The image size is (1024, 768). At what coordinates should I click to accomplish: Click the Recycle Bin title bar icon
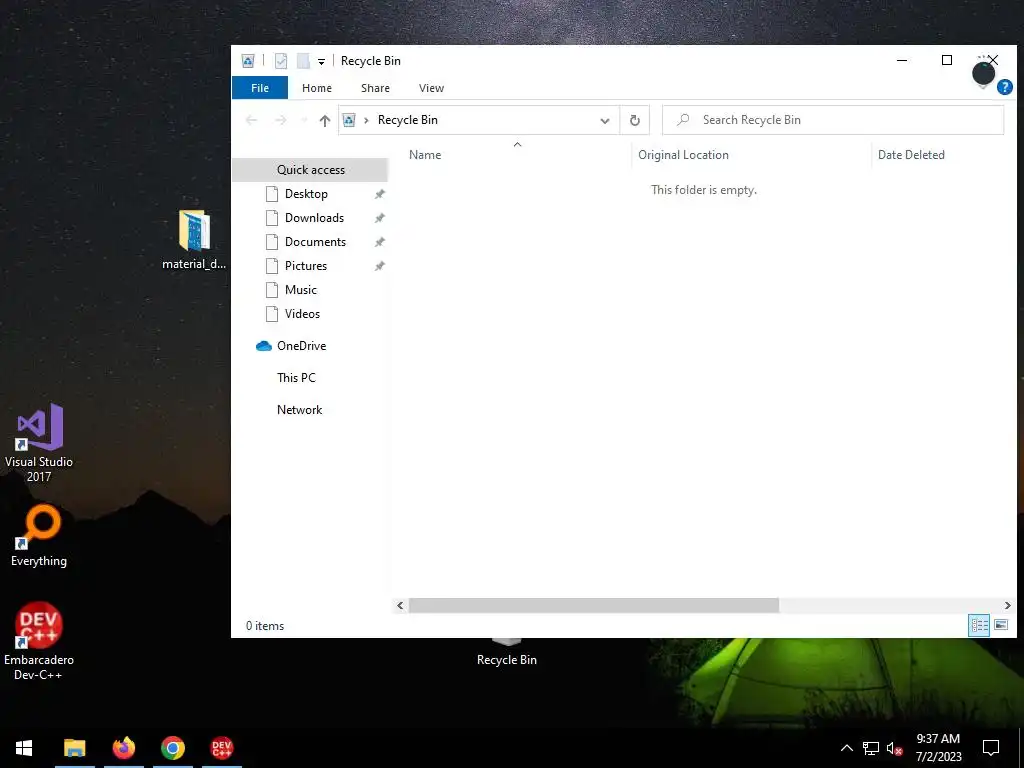pos(248,61)
